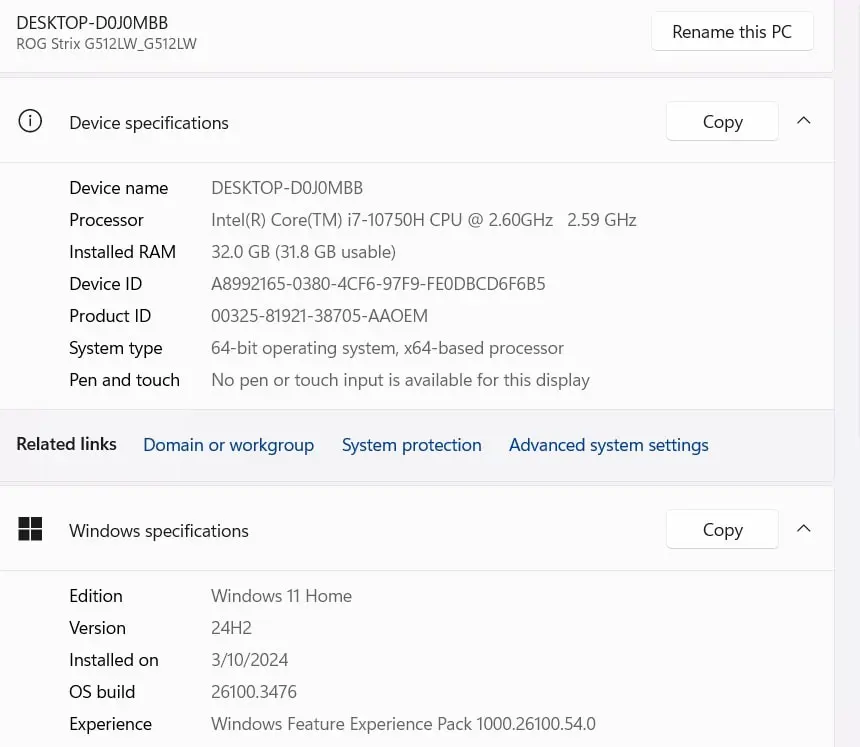
Task: Collapse the Device specifications section
Action: (x=804, y=121)
